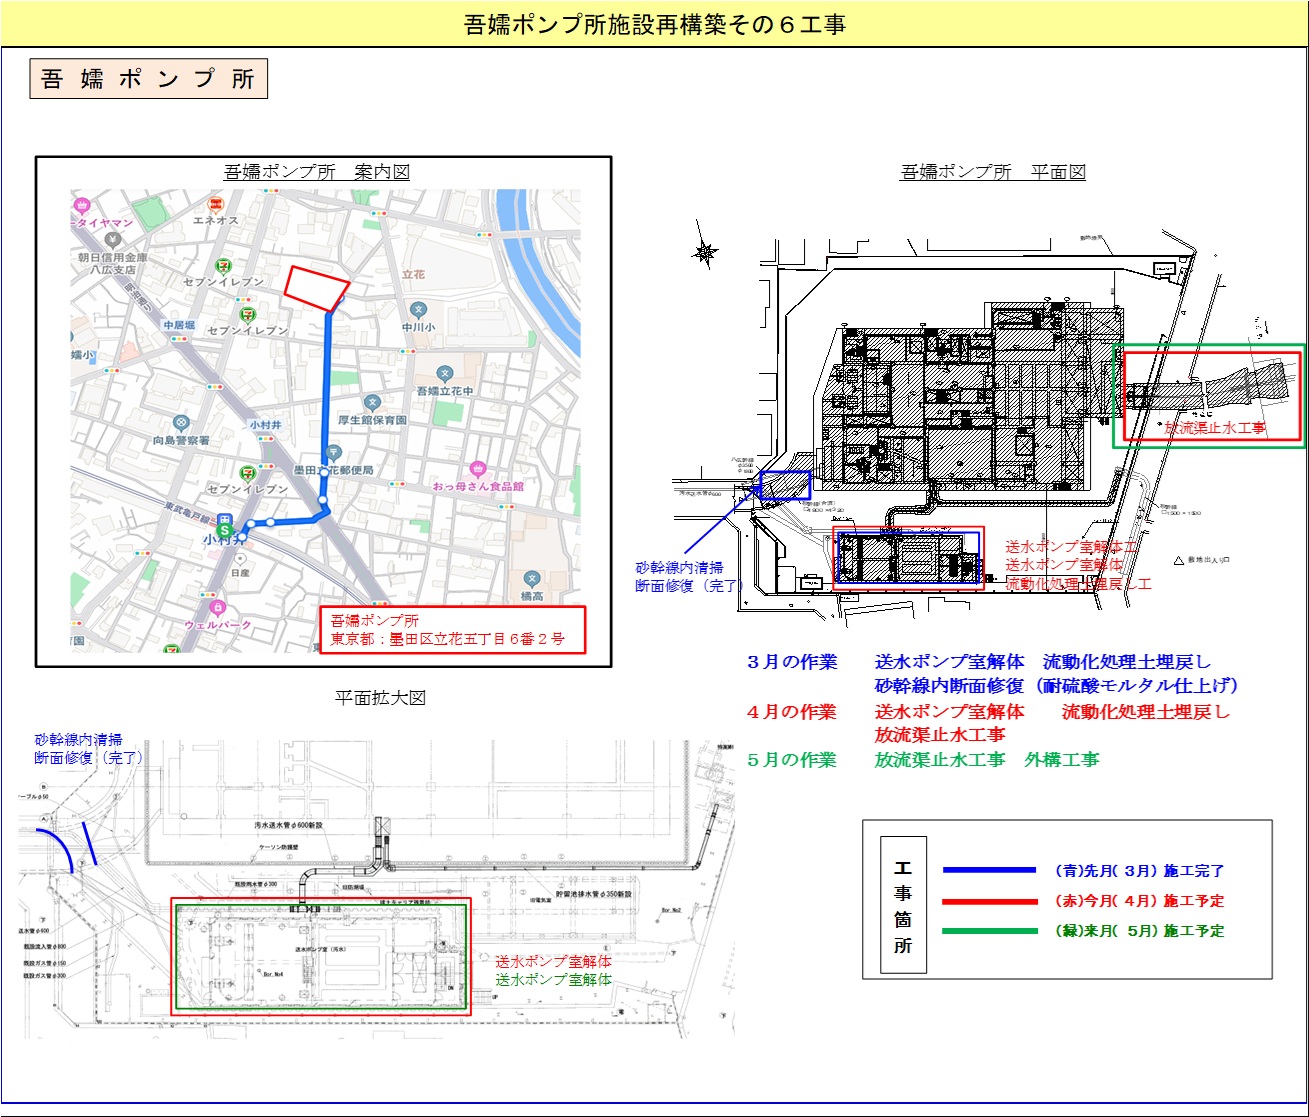Viewport: 1309px width, 1117px height.
Task: Click the yen icon above 朝日信用金庫 八広支店
Action: 113,241
